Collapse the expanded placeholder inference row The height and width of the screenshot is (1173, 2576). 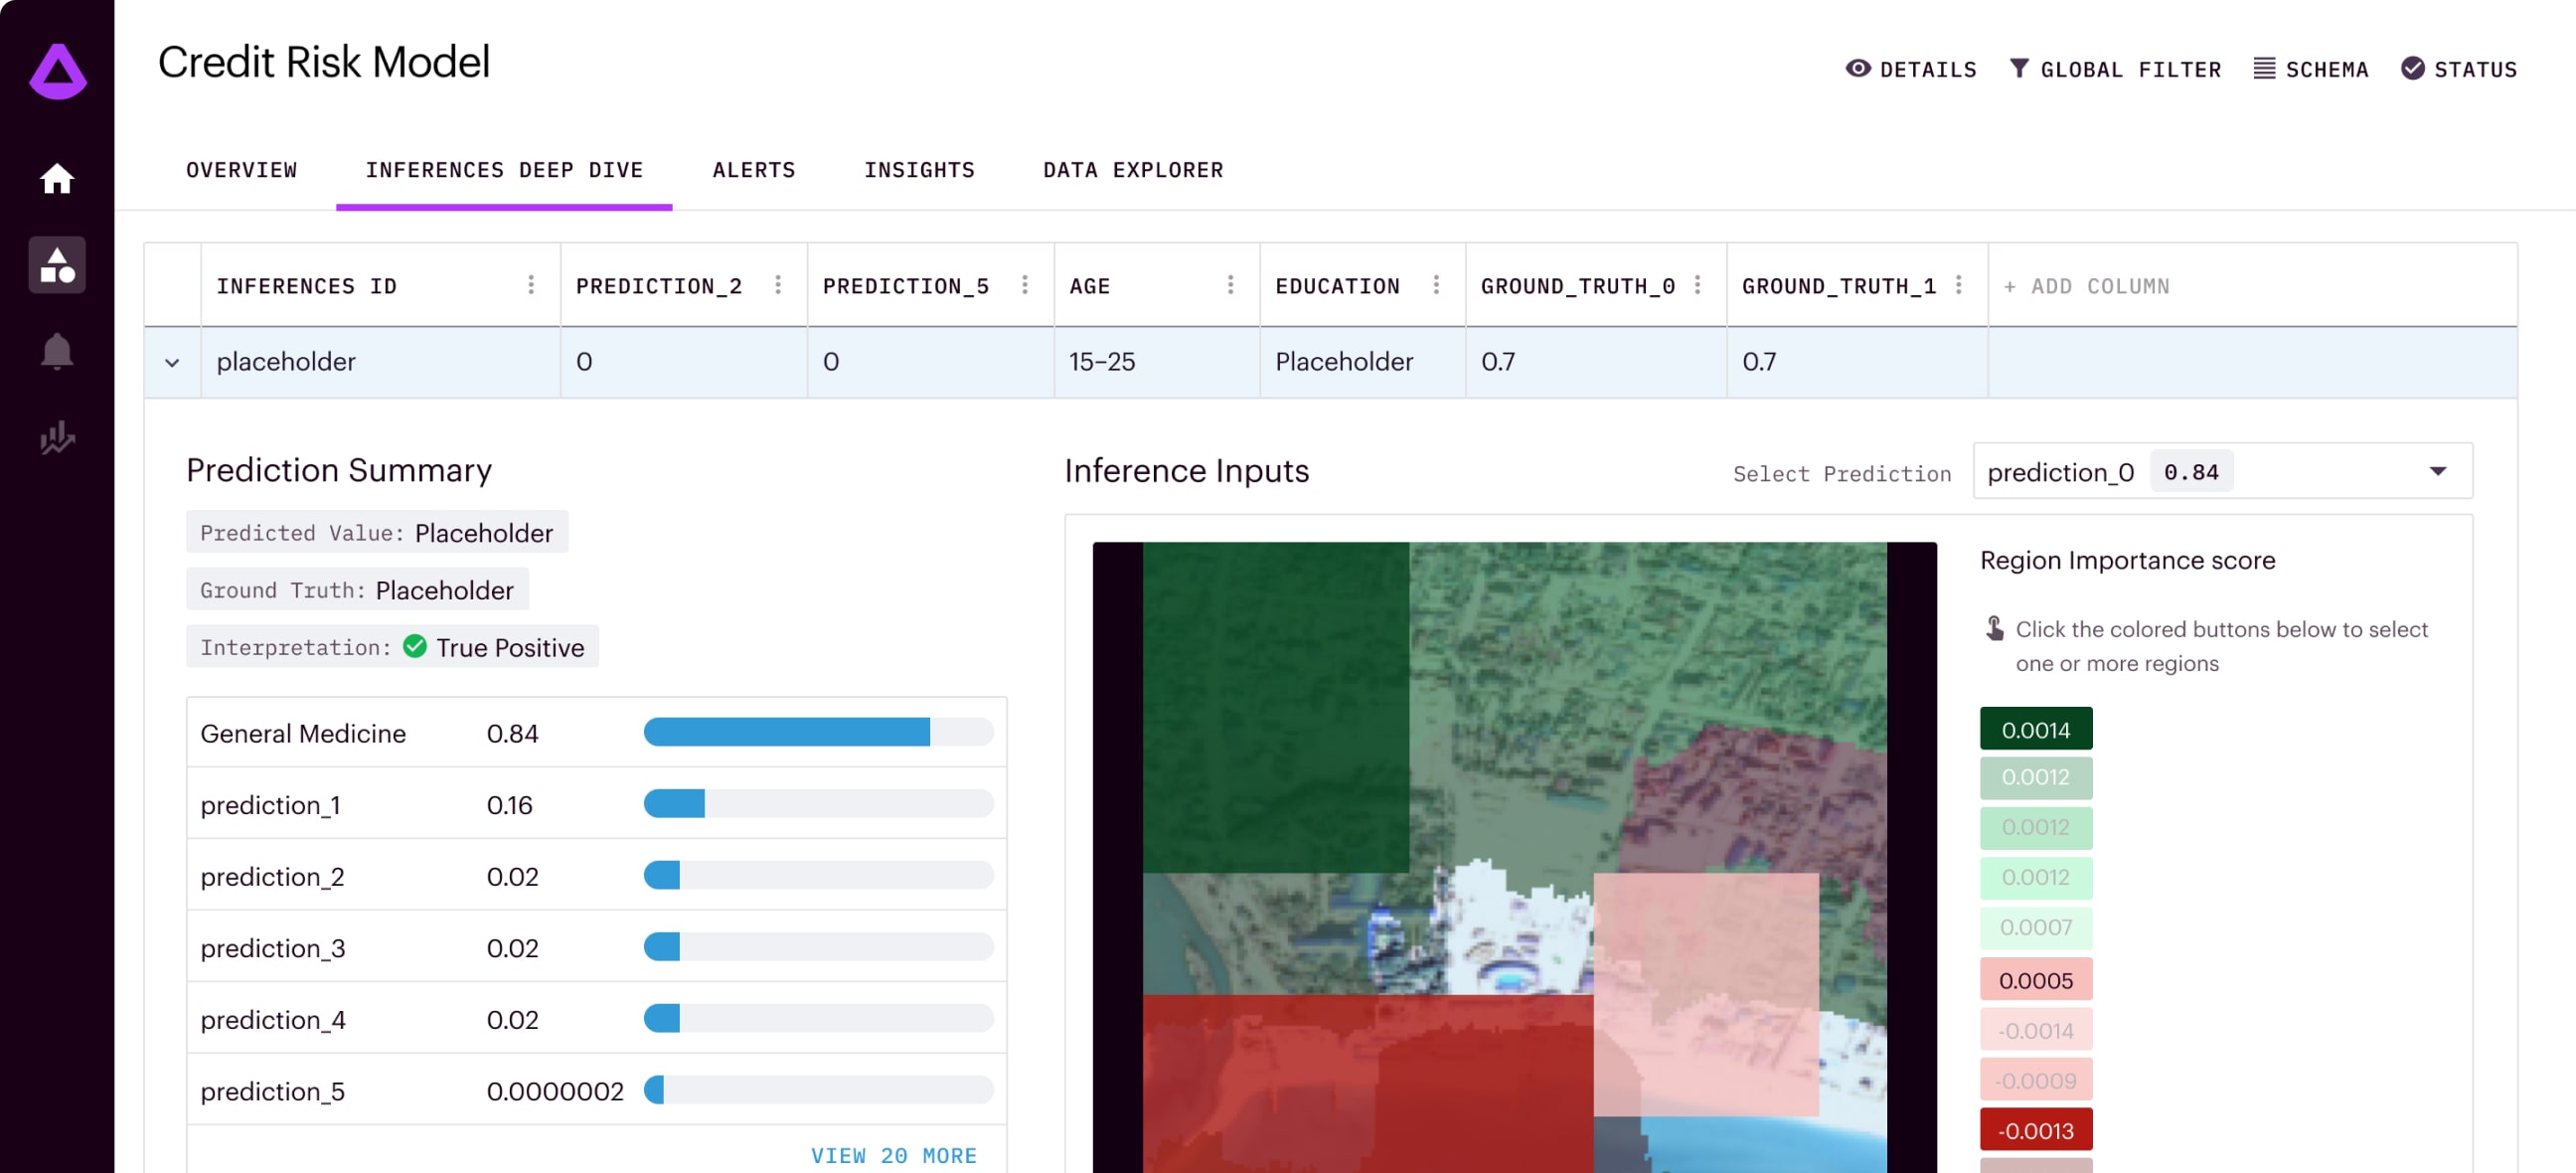tap(172, 362)
